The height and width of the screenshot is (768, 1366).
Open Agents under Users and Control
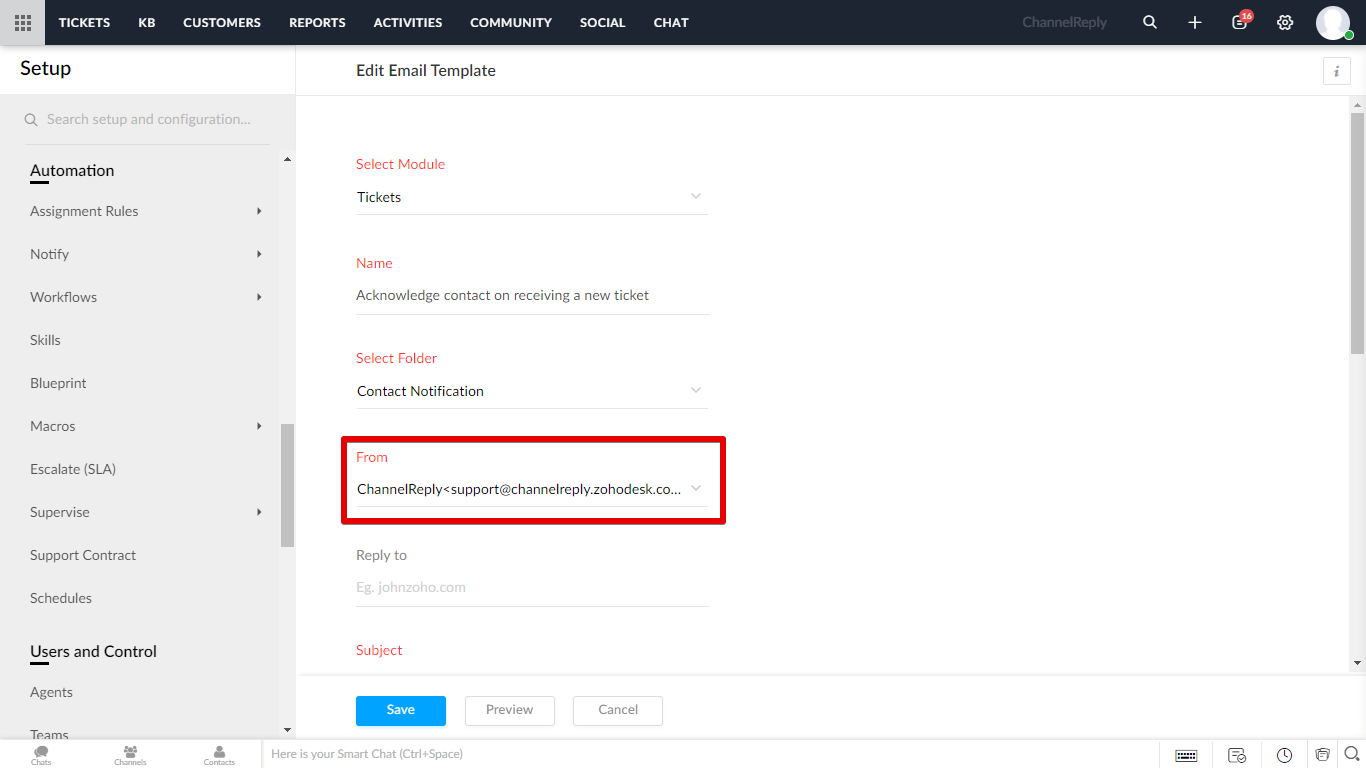pyautogui.click(x=51, y=692)
